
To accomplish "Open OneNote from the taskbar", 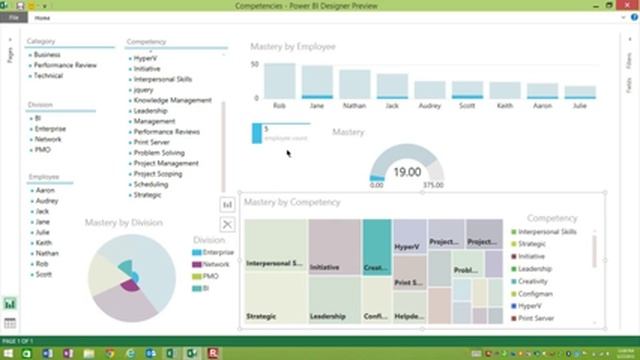I will (68, 353).
